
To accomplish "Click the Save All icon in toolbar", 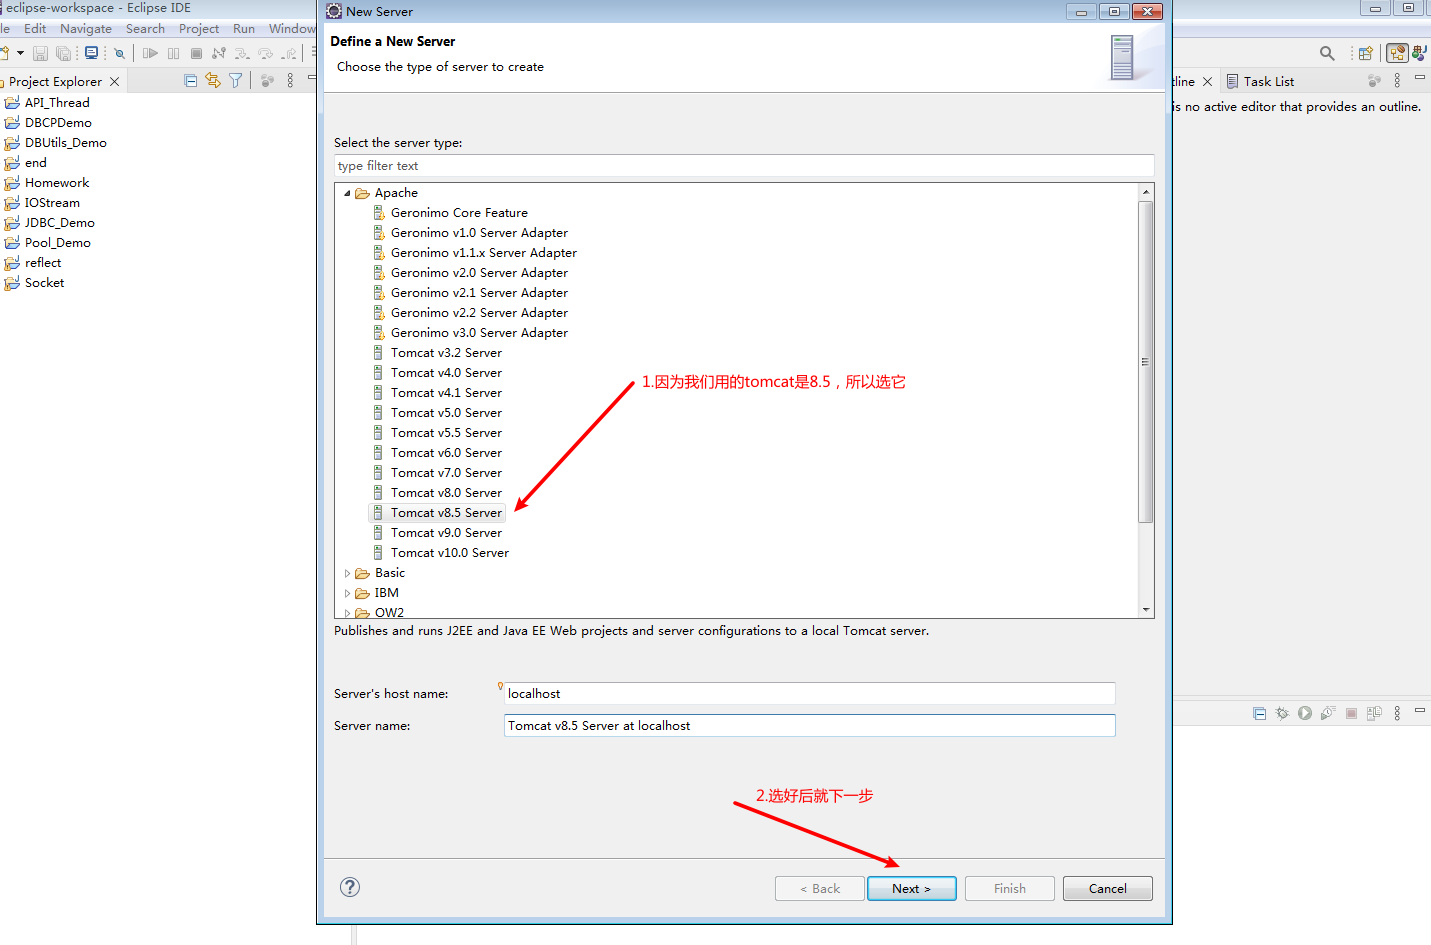I will point(63,53).
